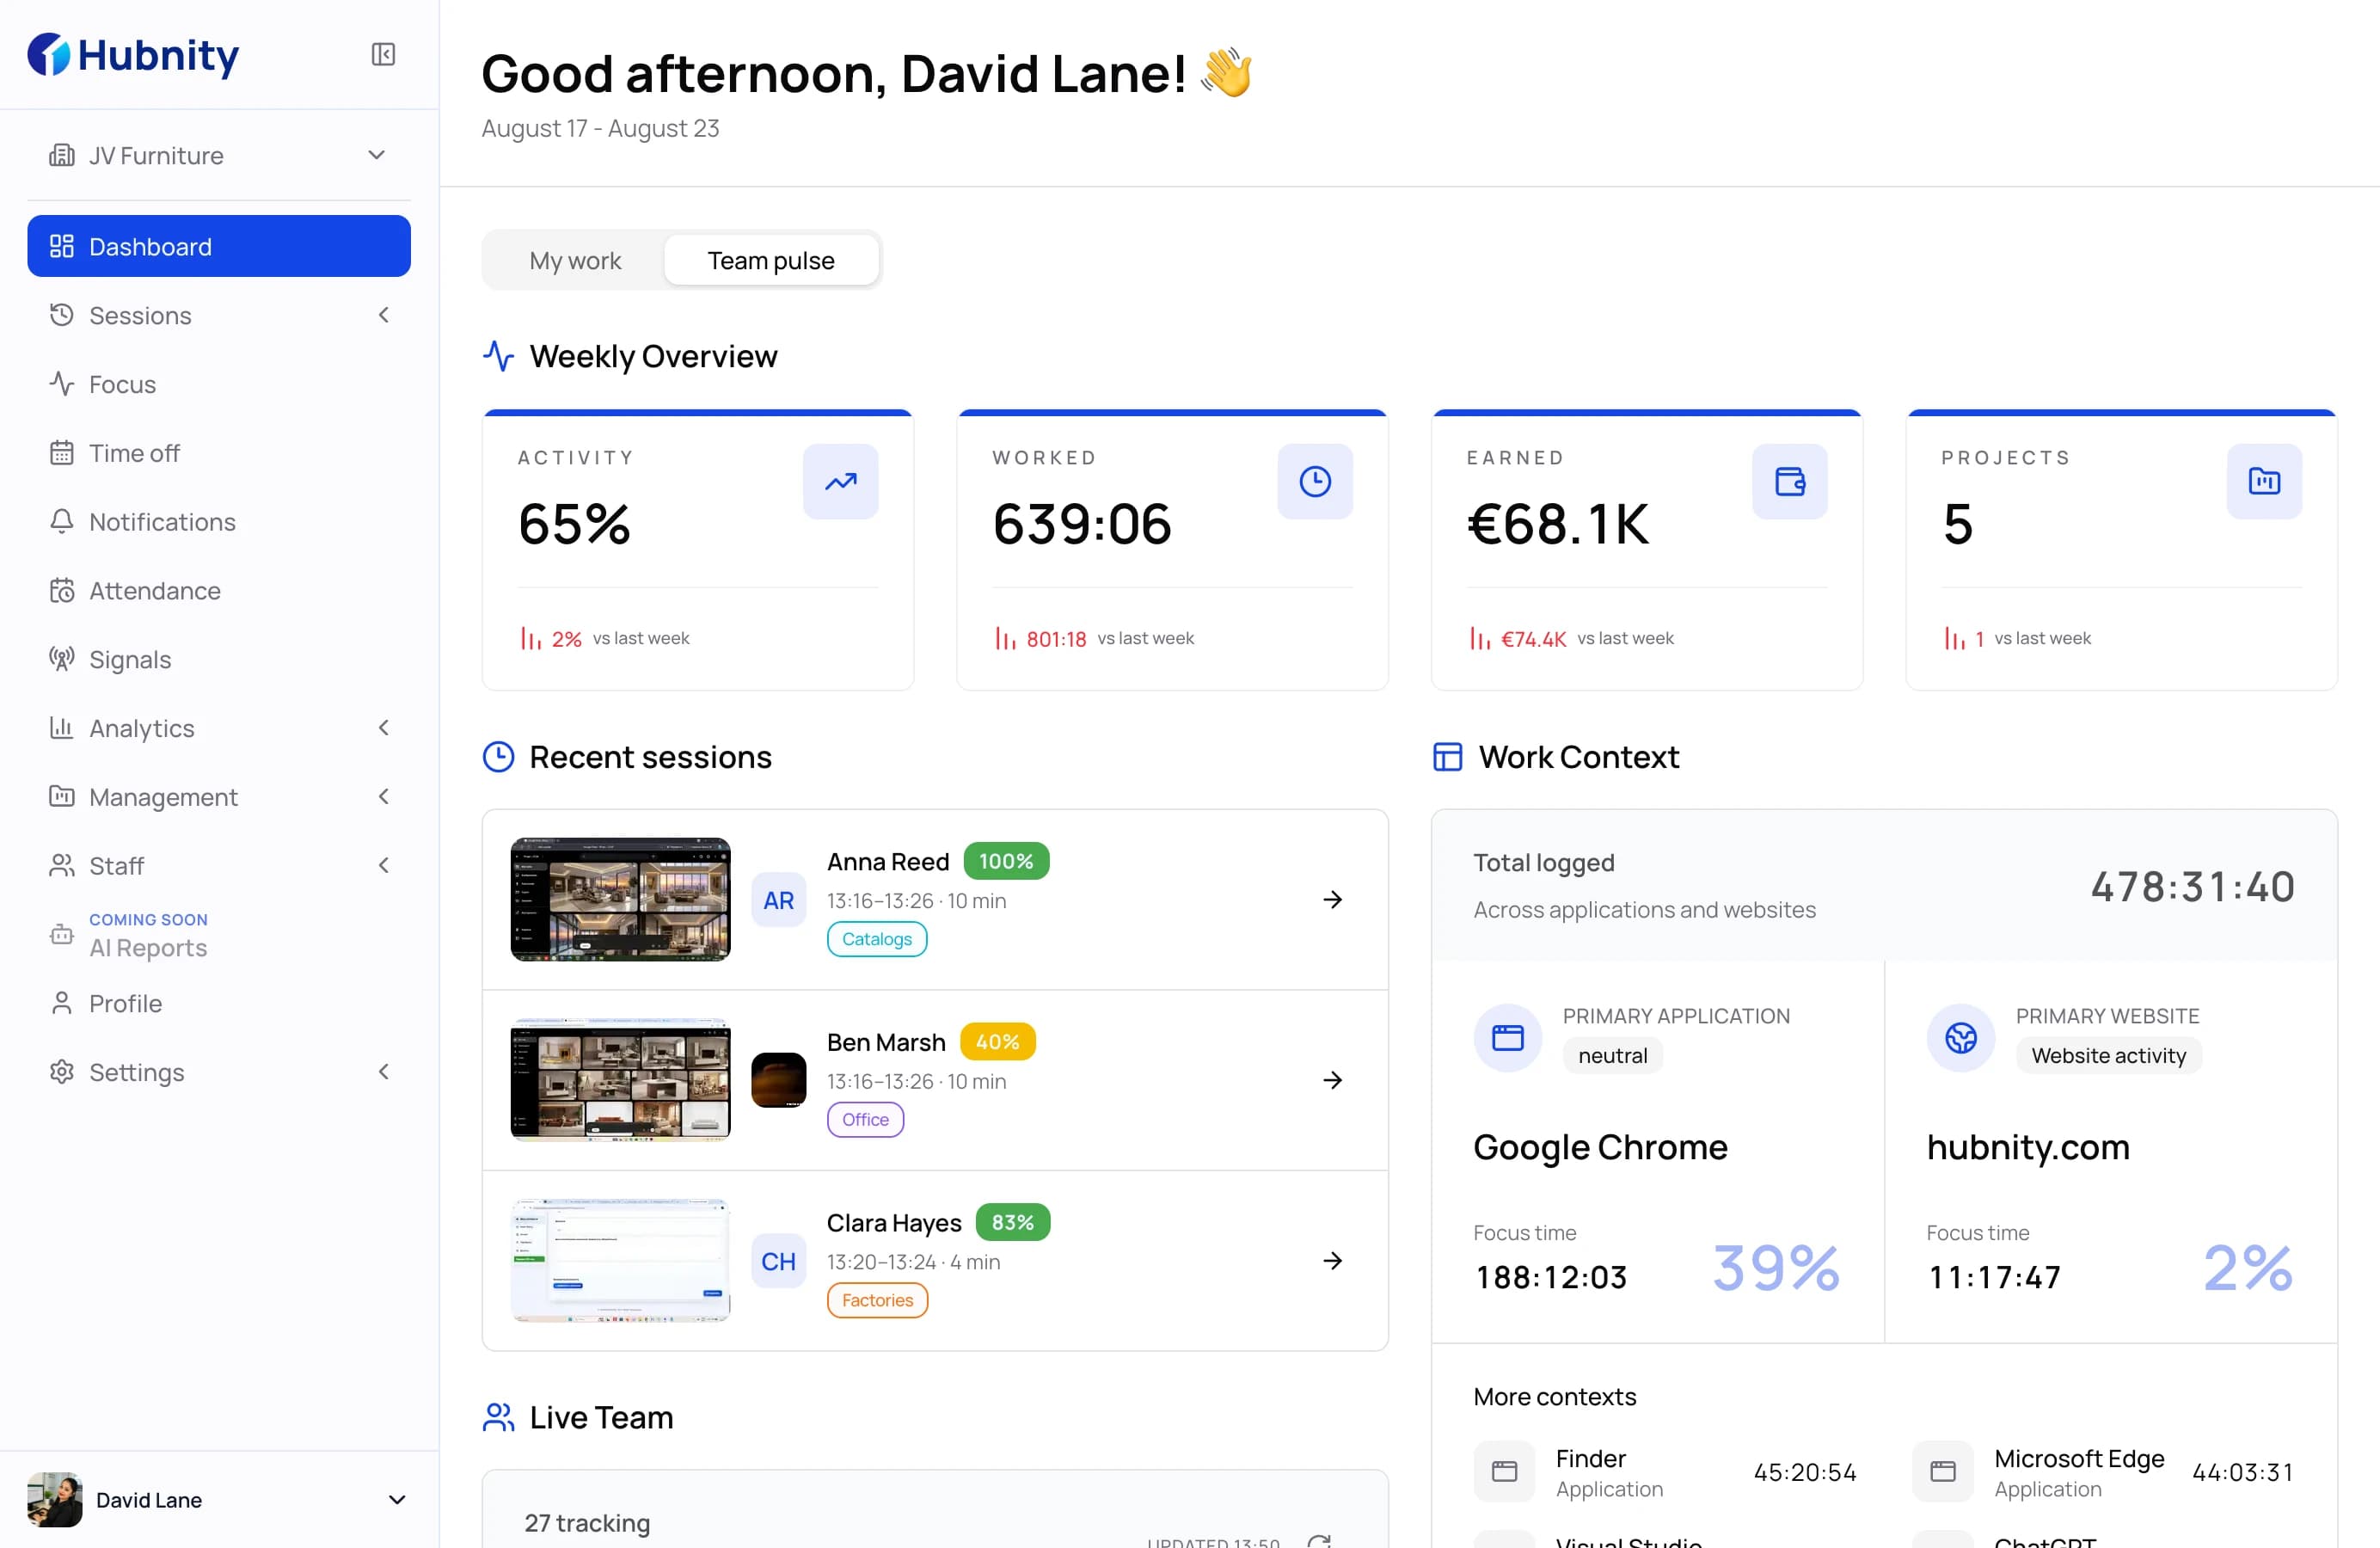Click the Catalogs project tag
Screen dimensions: 2380x1548
[x=877, y=939]
